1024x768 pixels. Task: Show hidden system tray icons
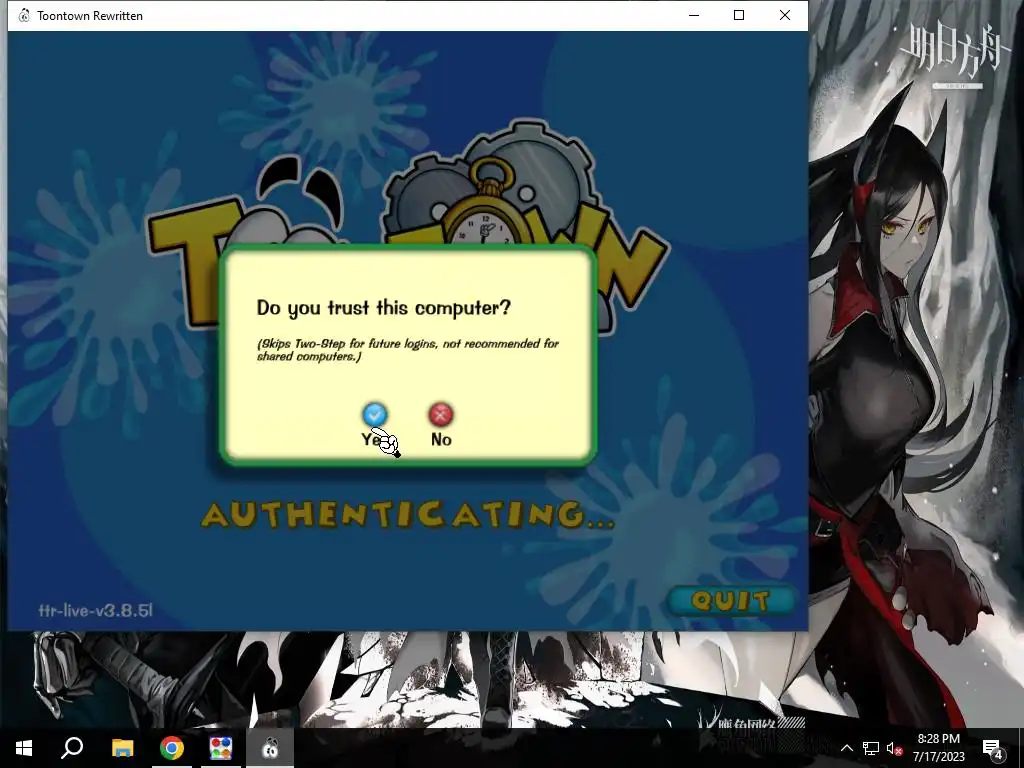pos(846,748)
